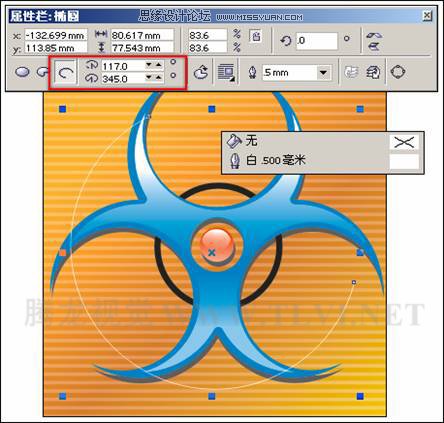Click the orange middle-left selection handle

tap(62, 253)
